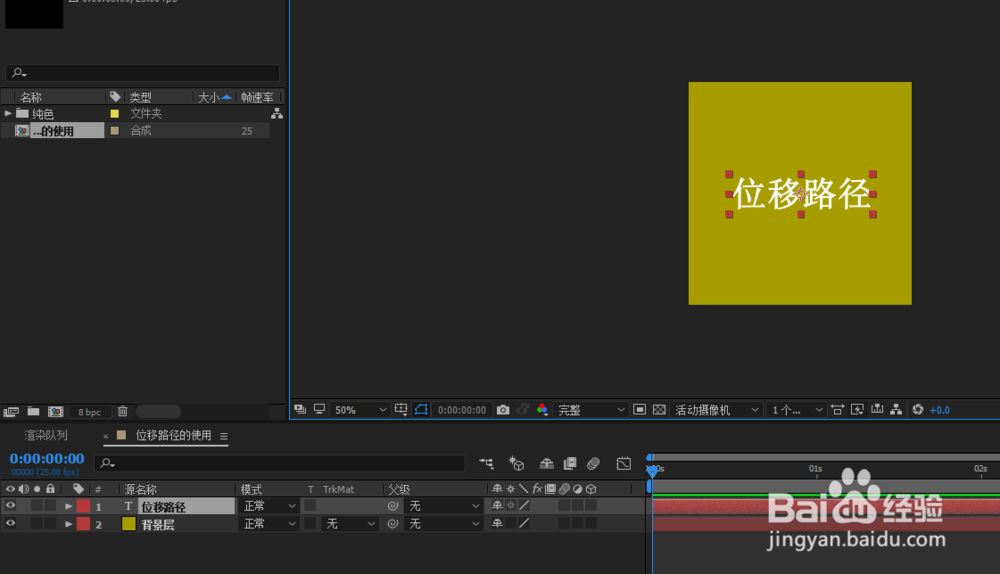The image size is (1000, 574).
Task: Open parent dropdown for 背景层 layer
Action: pyautogui.click(x=444, y=524)
